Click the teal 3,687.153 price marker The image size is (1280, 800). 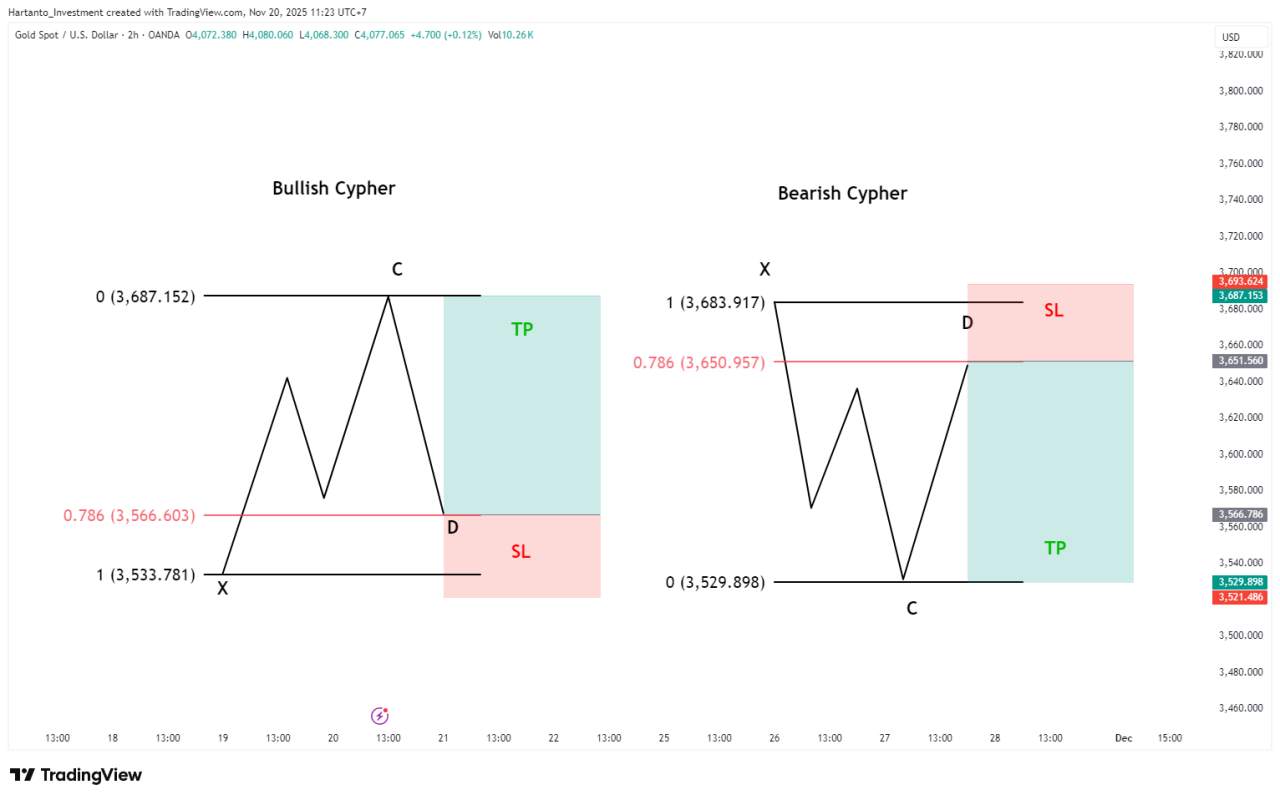[x=1240, y=296]
